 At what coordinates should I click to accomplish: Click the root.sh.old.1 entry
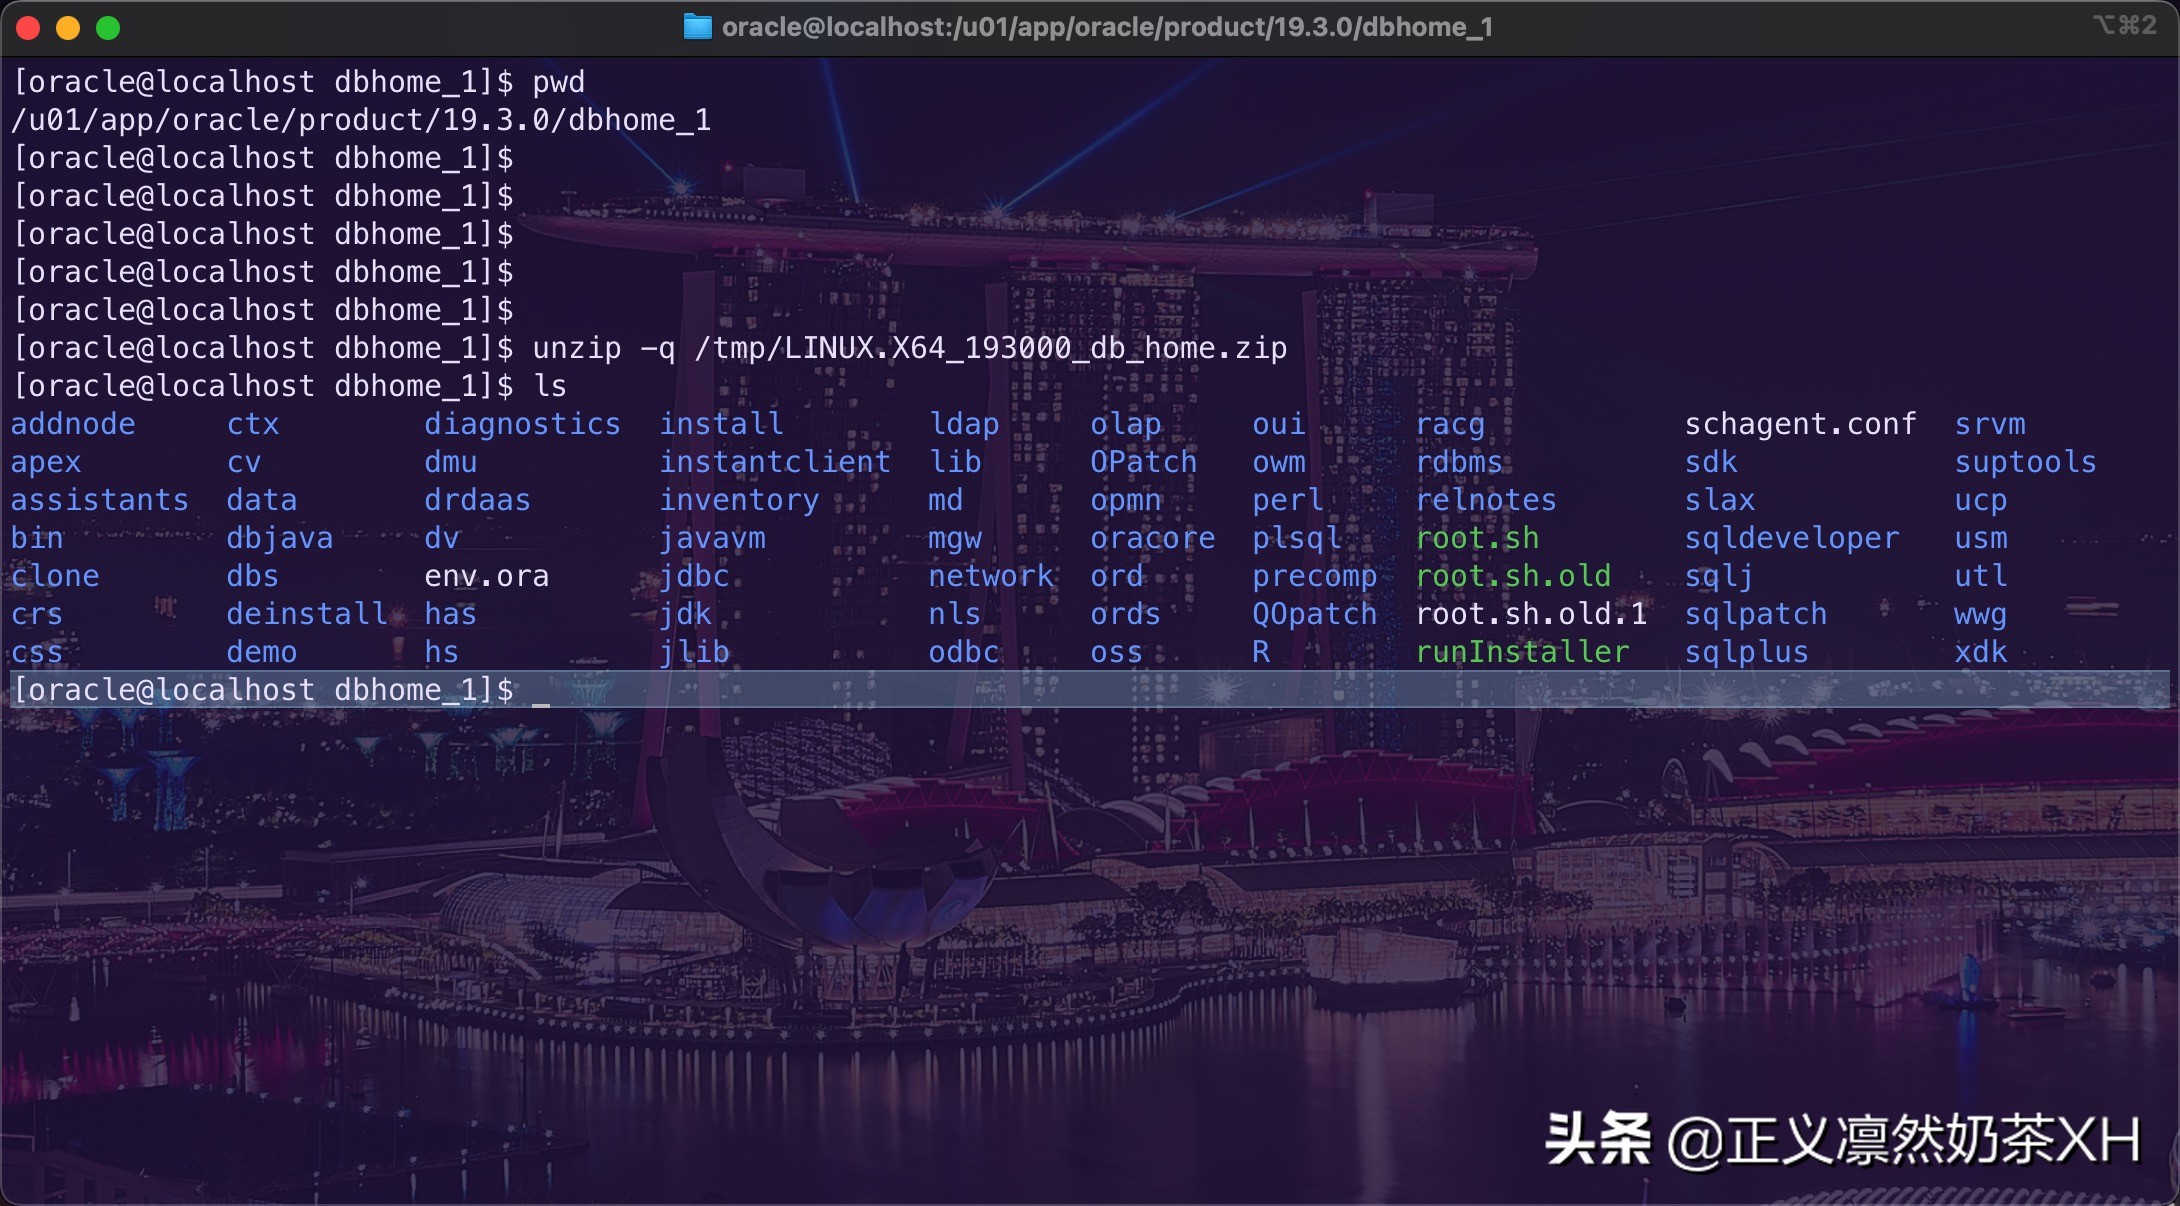1530,613
